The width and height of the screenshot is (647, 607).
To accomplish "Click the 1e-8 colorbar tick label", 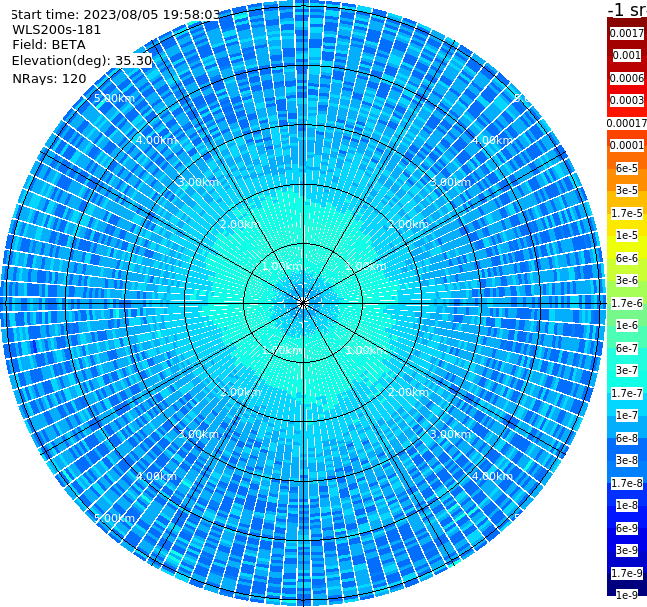I will (627, 505).
